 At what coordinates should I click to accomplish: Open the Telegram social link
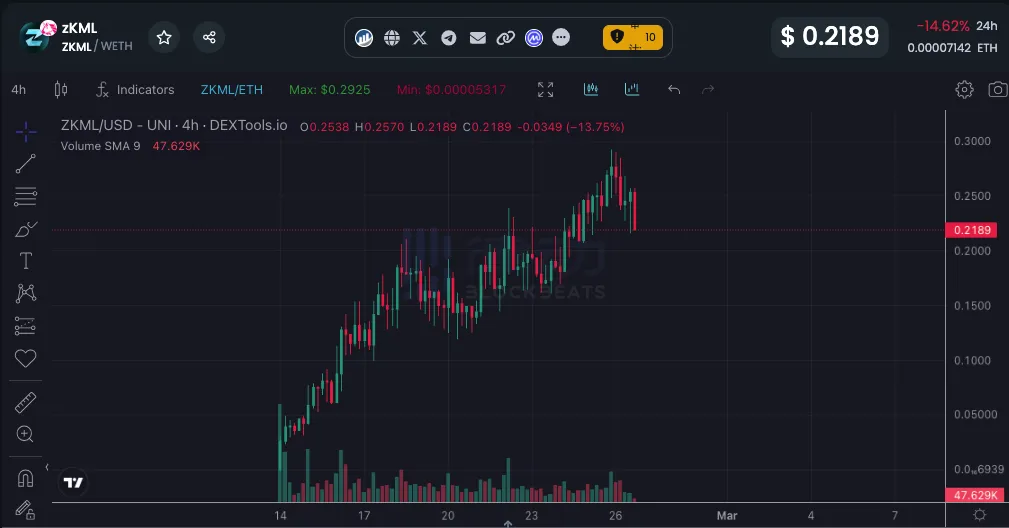(x=449, y=37)
